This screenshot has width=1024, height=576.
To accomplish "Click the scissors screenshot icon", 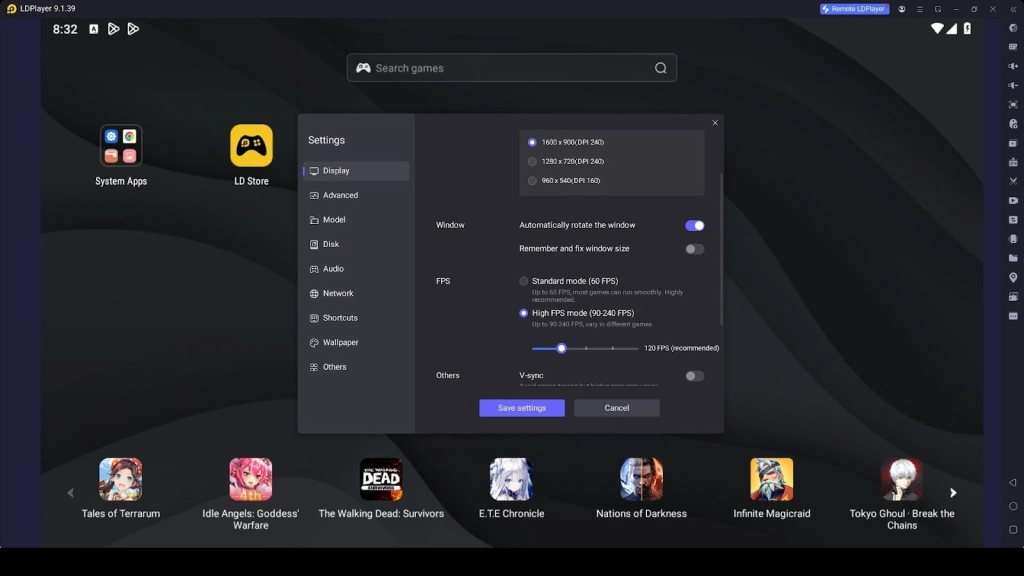I will coord(1013,181).
